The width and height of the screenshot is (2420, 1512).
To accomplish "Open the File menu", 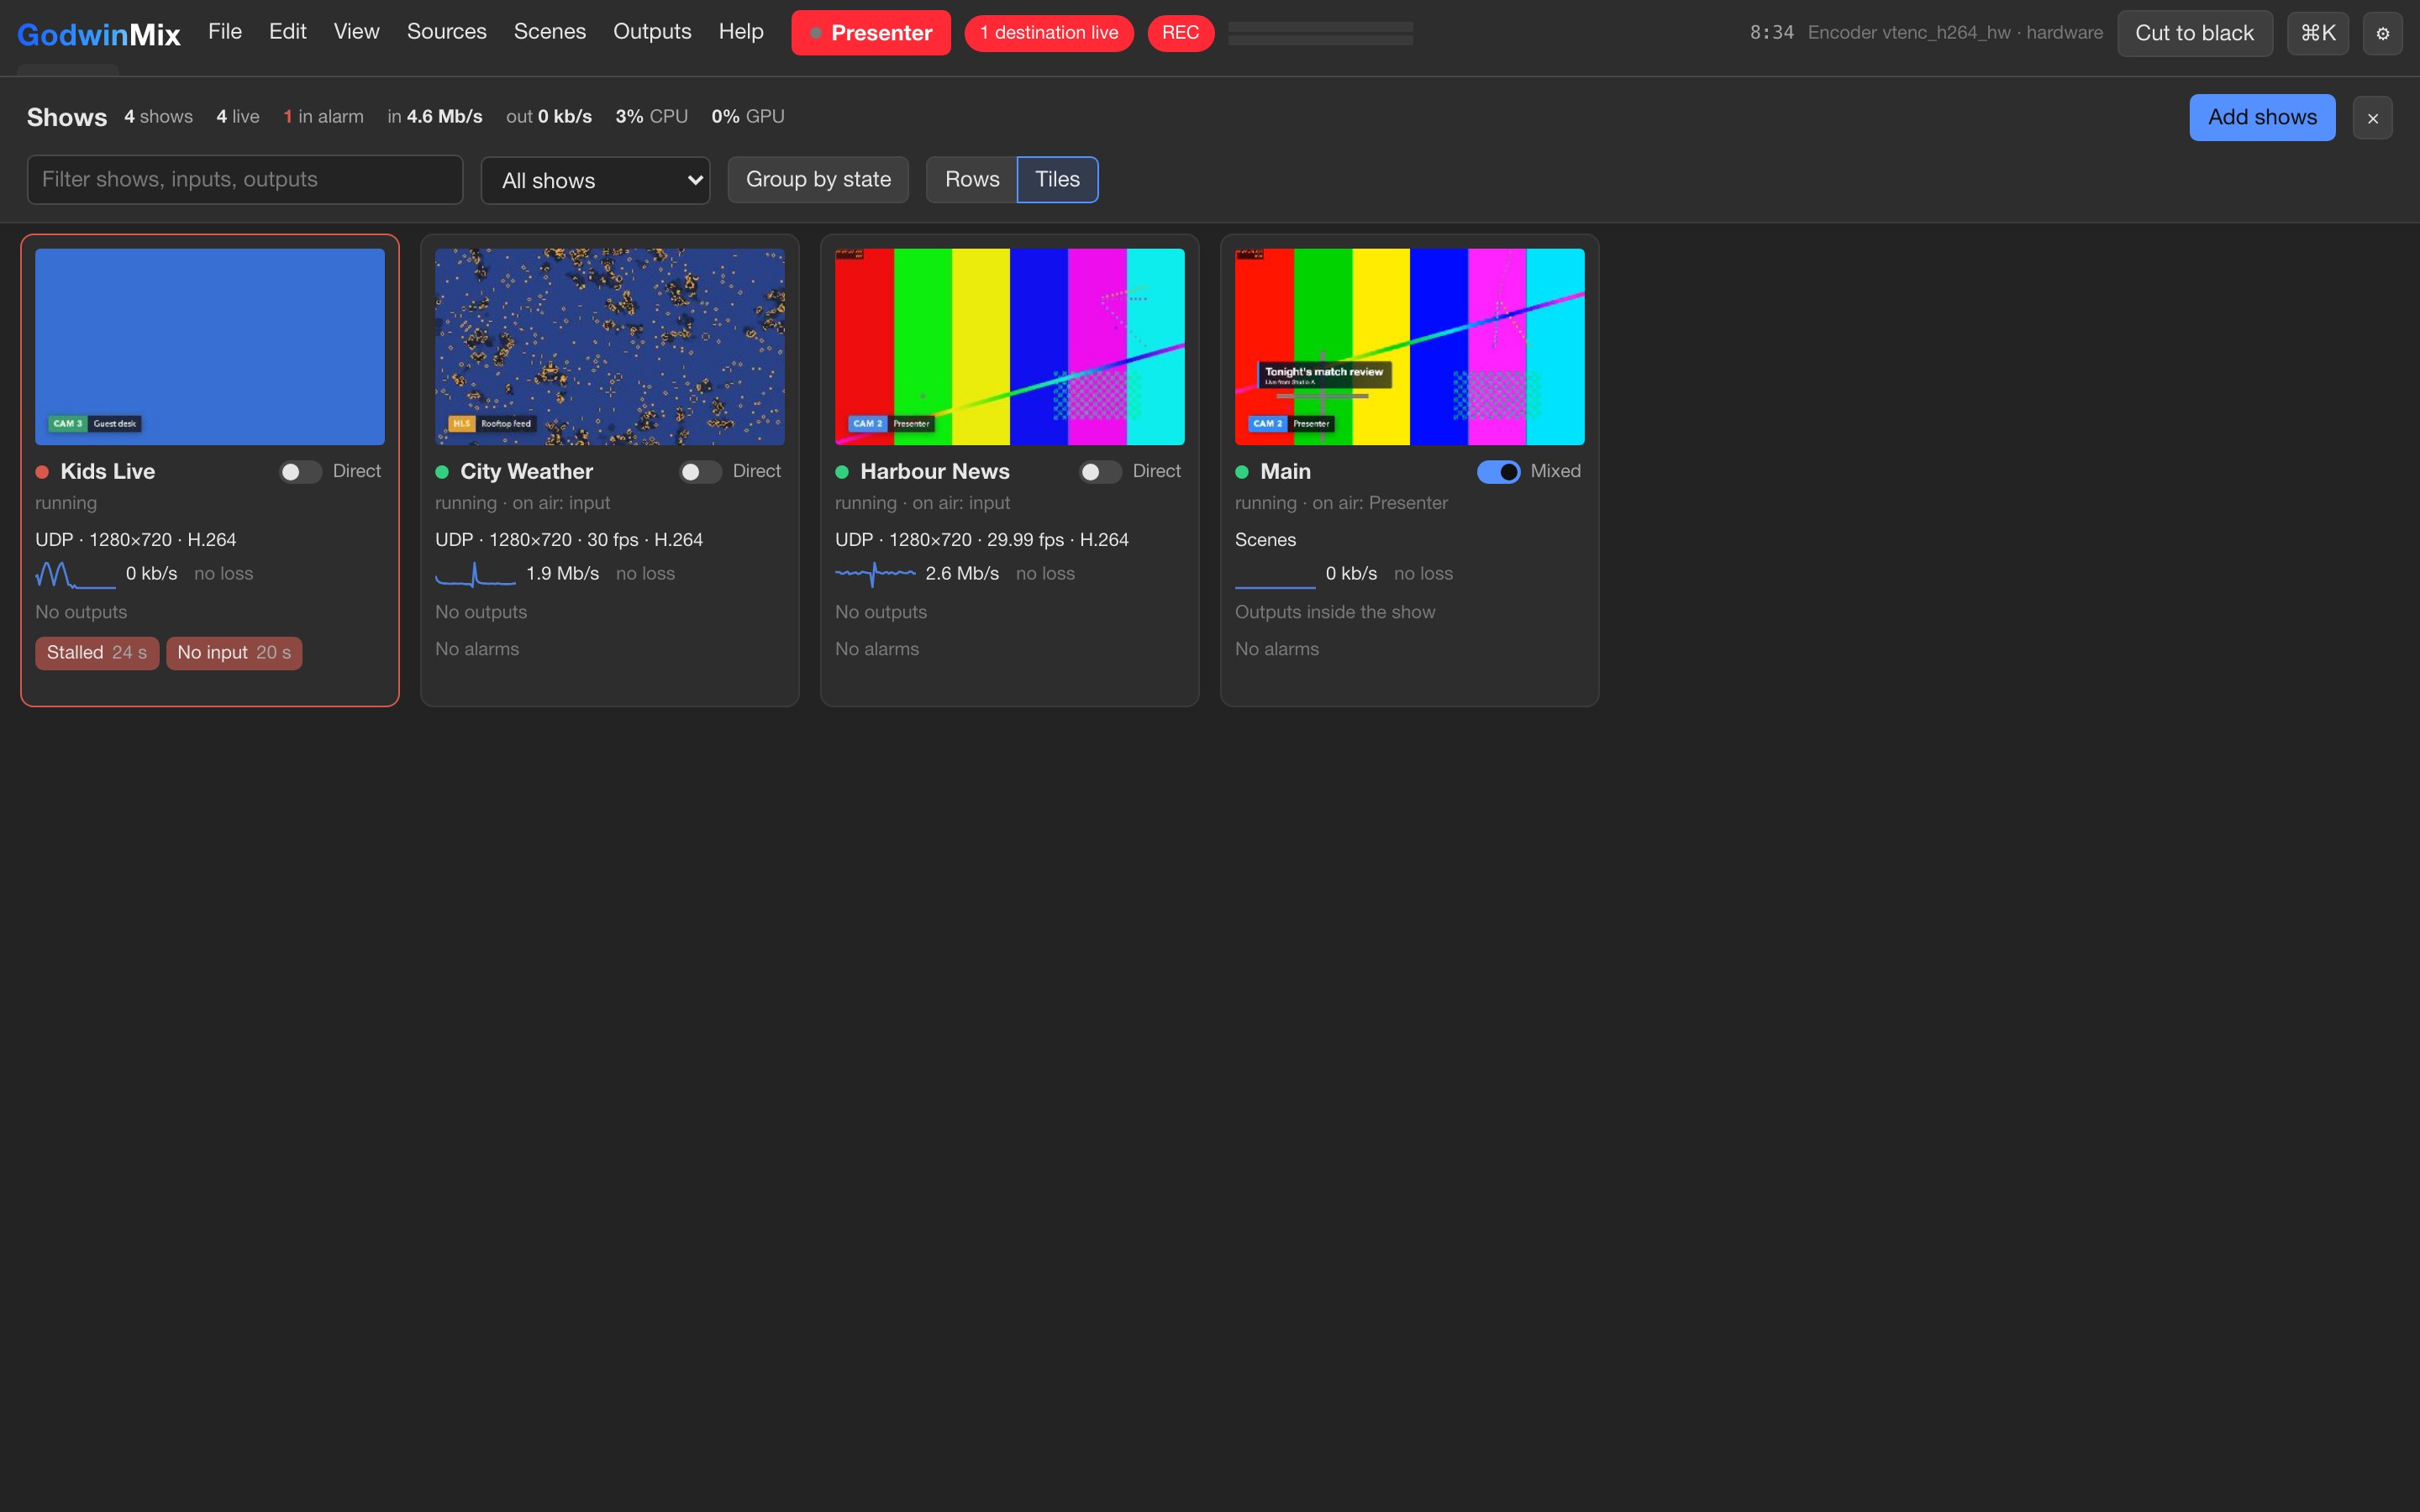I will point(225,32).
